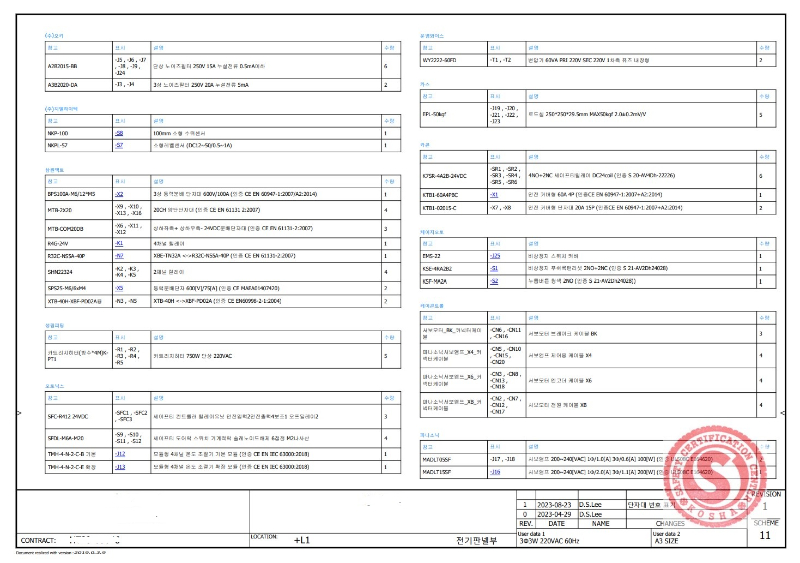800x563 pixels.
Task: Click the -J13 expansion module link
Action: pyautogui.click(x=120, y=466)
